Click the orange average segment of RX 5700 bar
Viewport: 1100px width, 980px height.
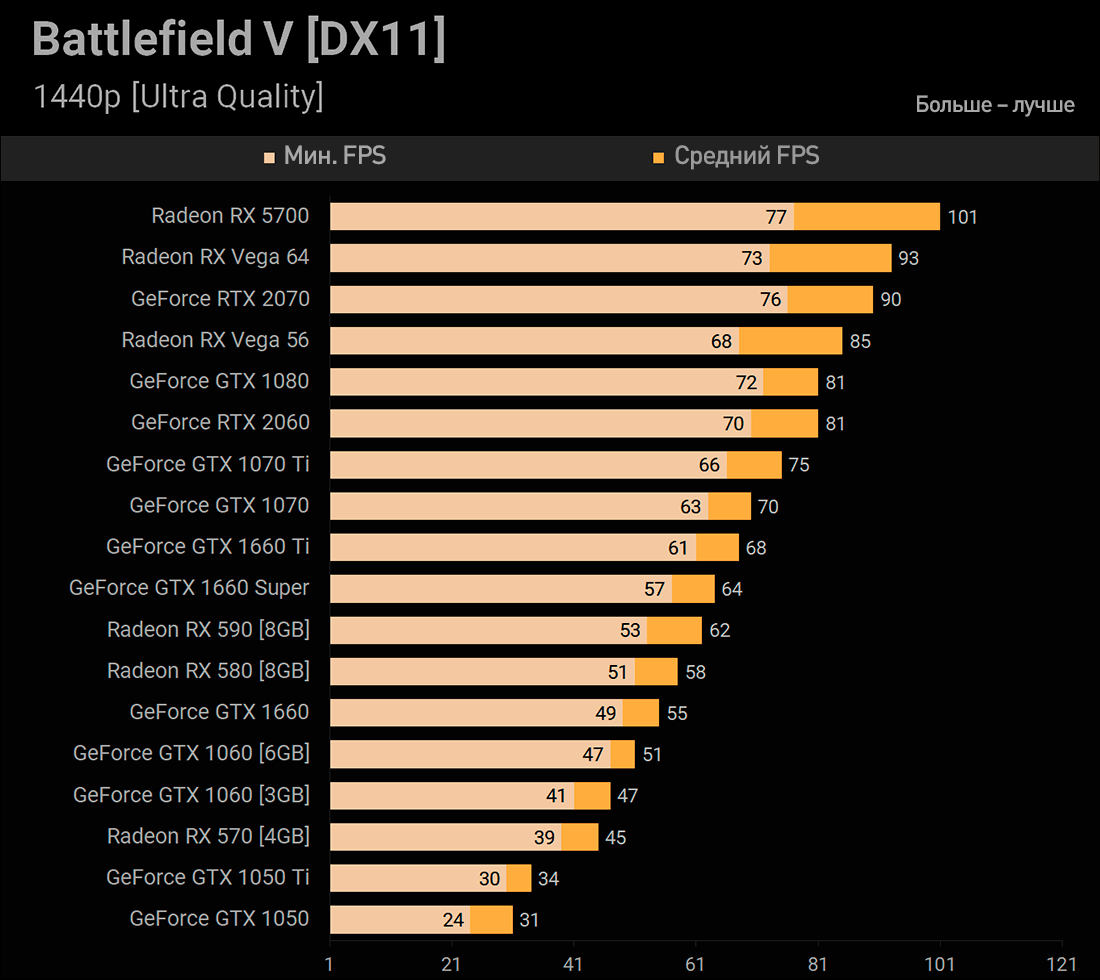(x=867, y=216)
